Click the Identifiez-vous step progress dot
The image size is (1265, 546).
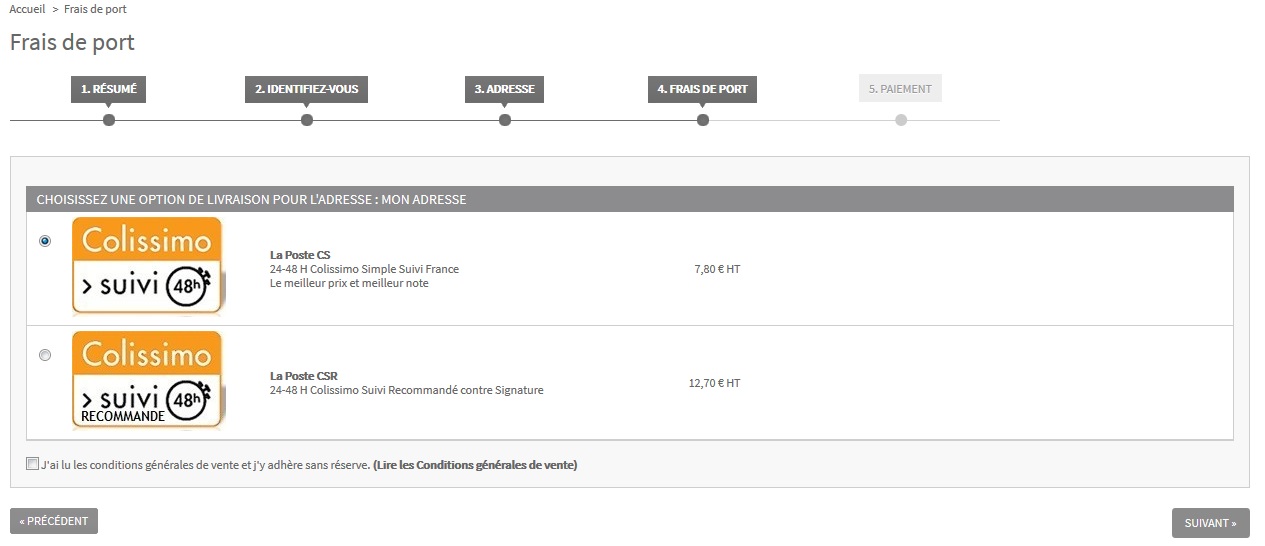coord(307,120)
